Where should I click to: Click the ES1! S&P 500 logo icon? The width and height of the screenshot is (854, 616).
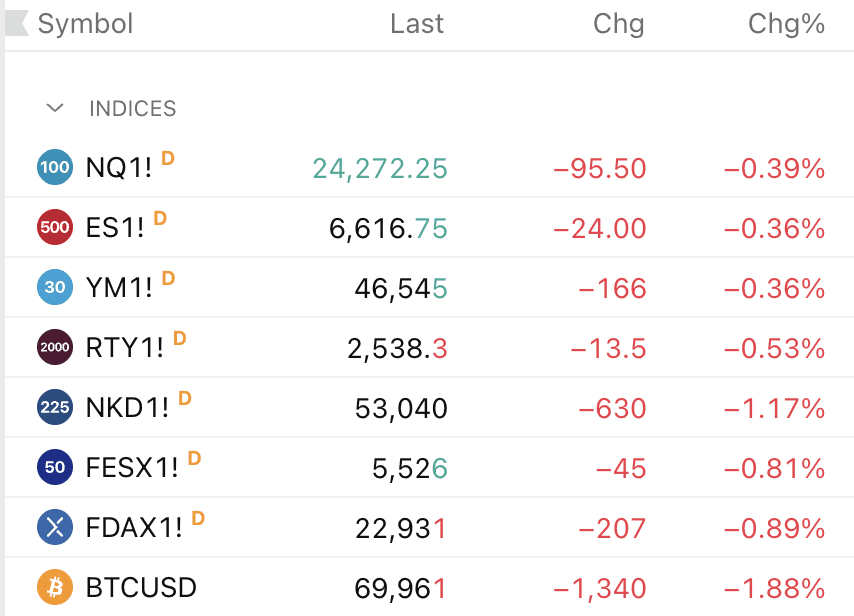pos(55,228)
